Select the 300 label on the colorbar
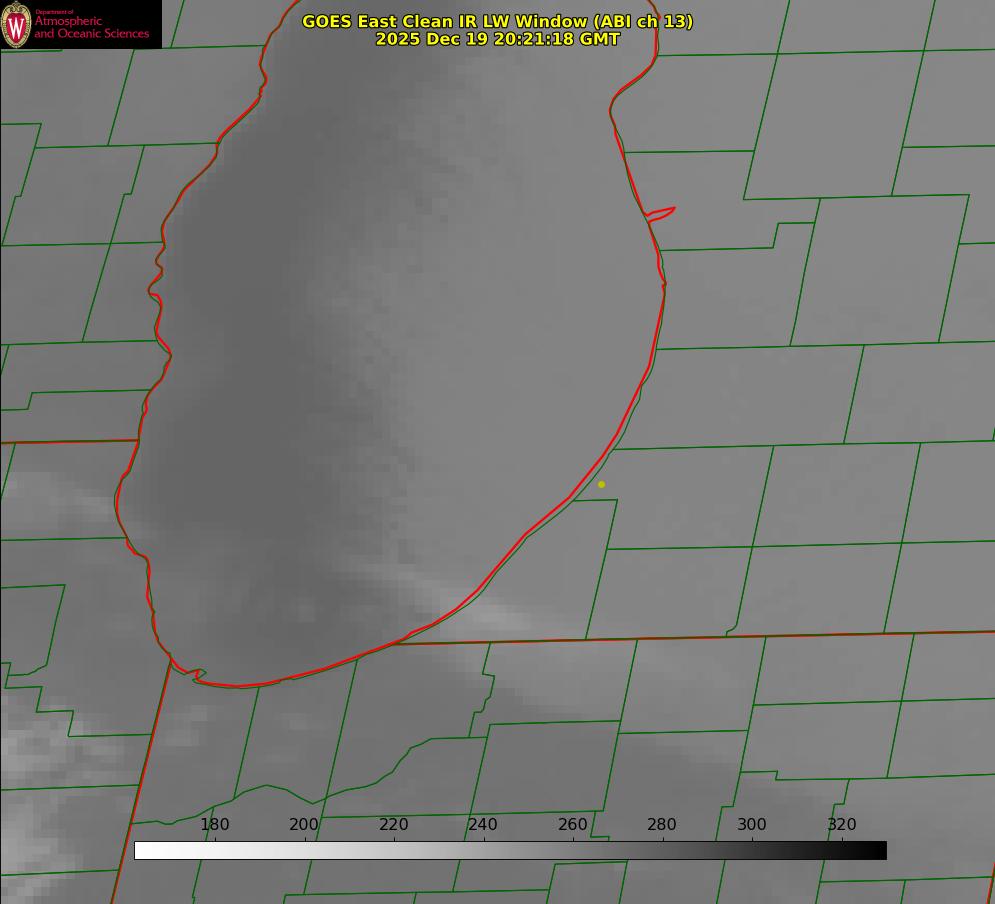 752,824
